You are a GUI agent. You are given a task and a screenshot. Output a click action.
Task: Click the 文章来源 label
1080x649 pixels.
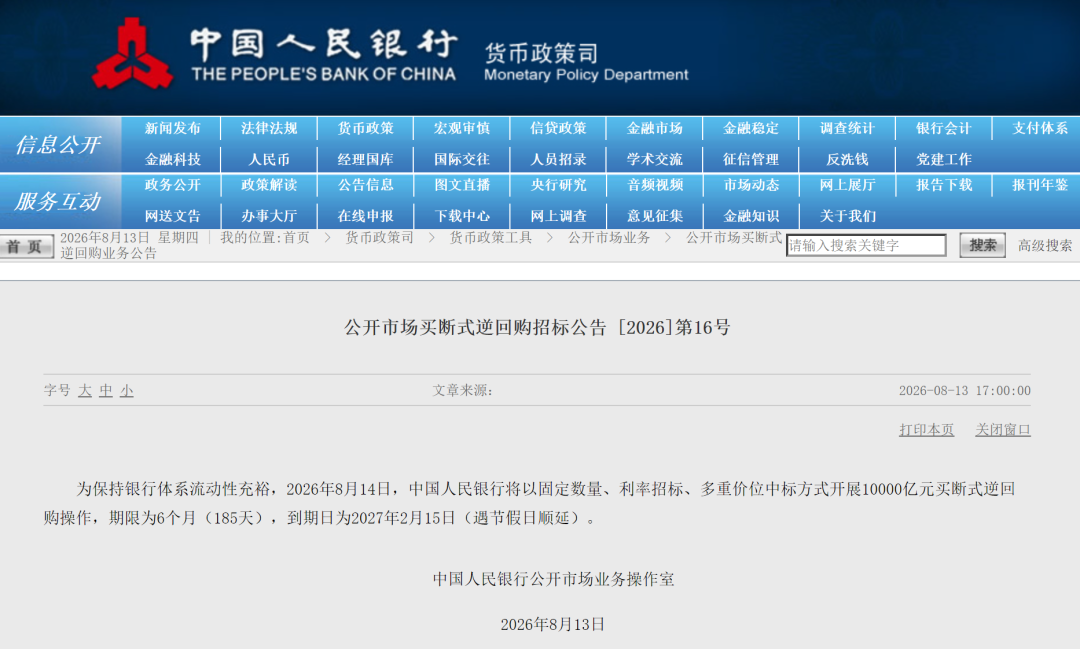point(462,391)
